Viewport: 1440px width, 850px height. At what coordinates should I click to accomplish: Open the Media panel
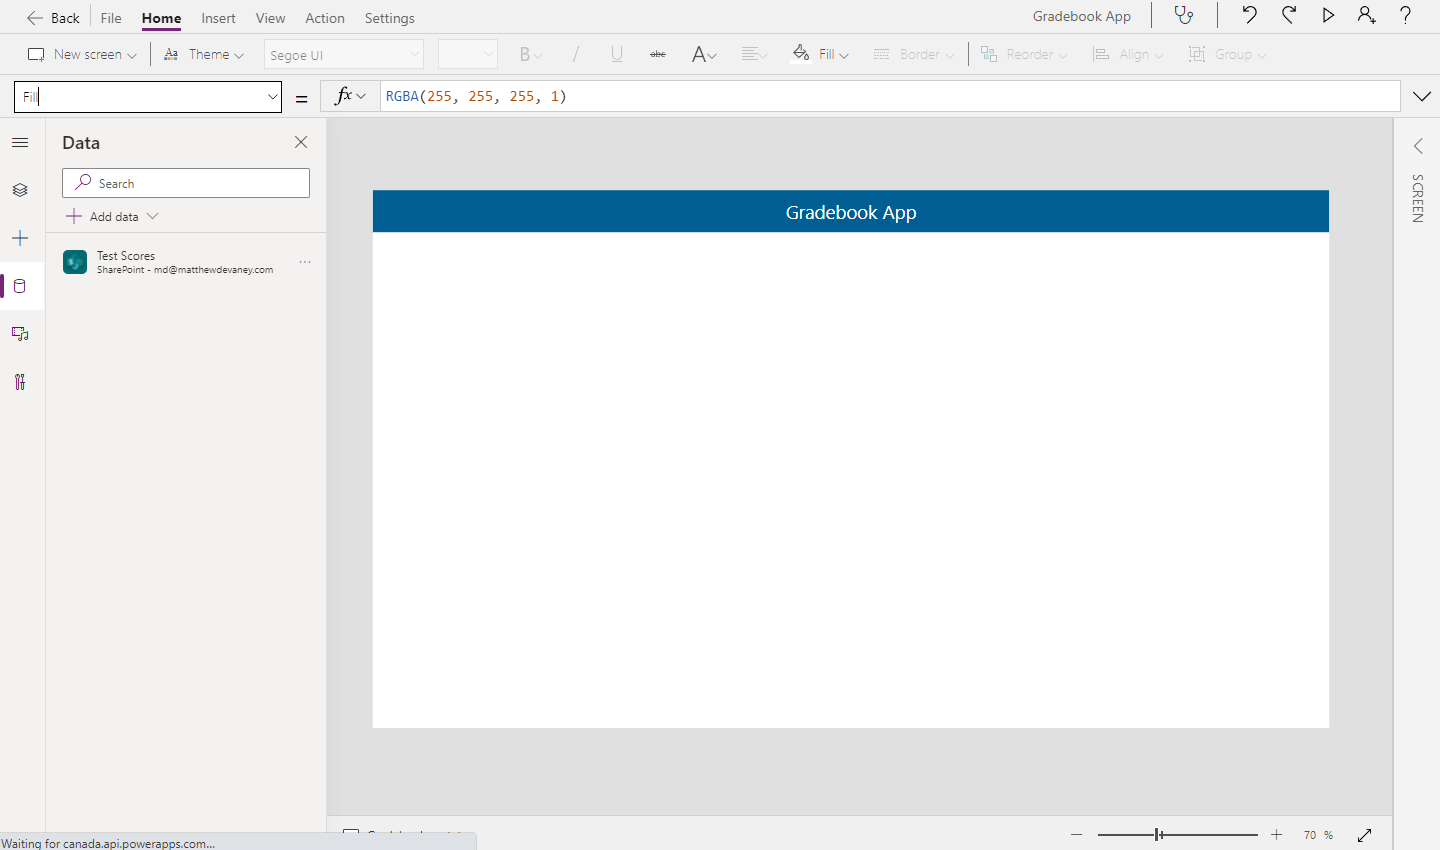pyautogui.click(x=20, y=333)
